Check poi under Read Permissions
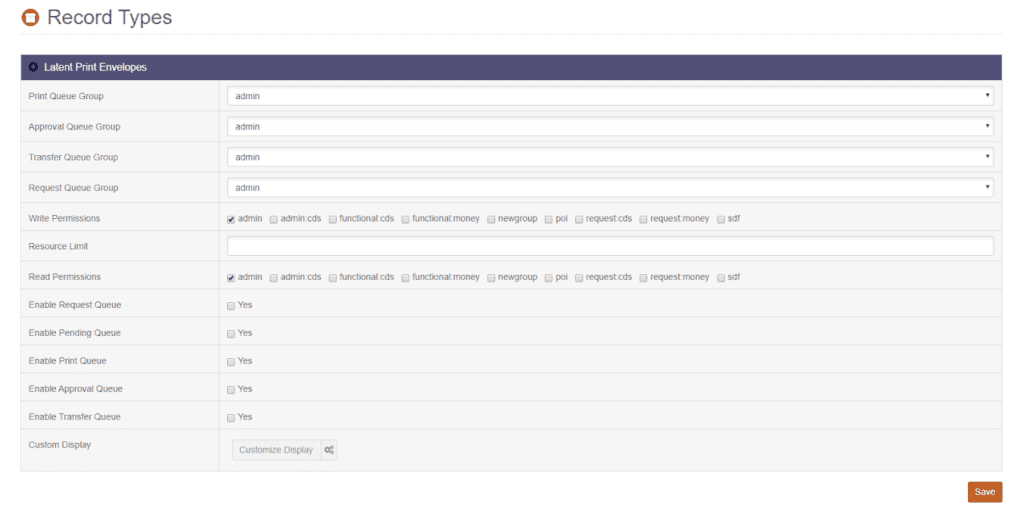 (549, 278)
